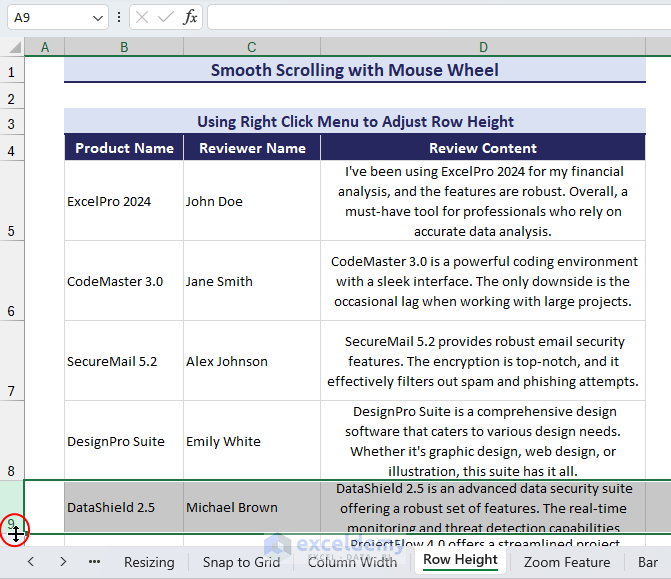The height and width of the screenshot is (579, 671).
Task: Click the Reviewer Name header cell
Action: [x=252, y=148]
